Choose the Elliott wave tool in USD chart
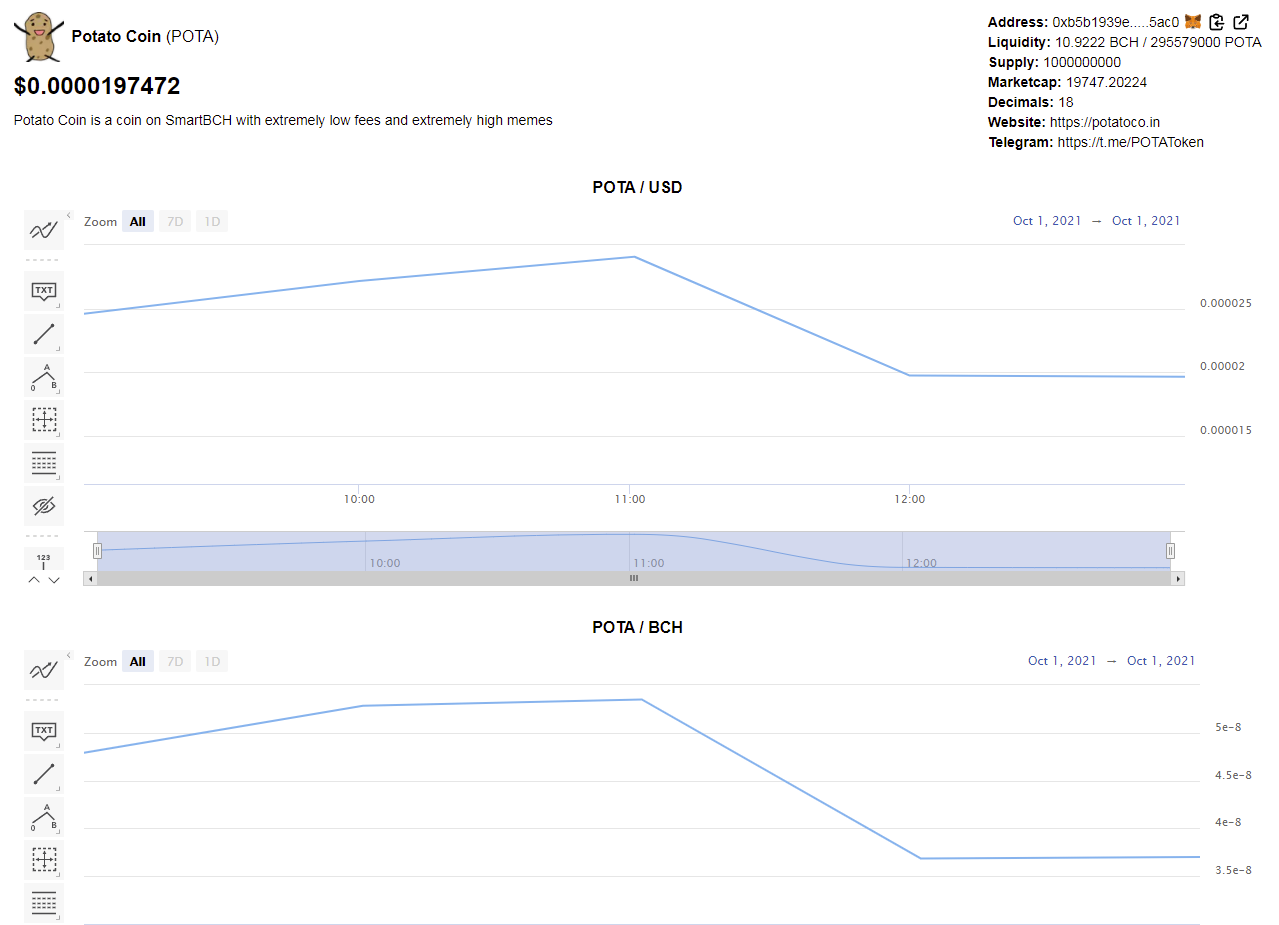Viewport: 1279px width, 925px height. tap(44, 377)
